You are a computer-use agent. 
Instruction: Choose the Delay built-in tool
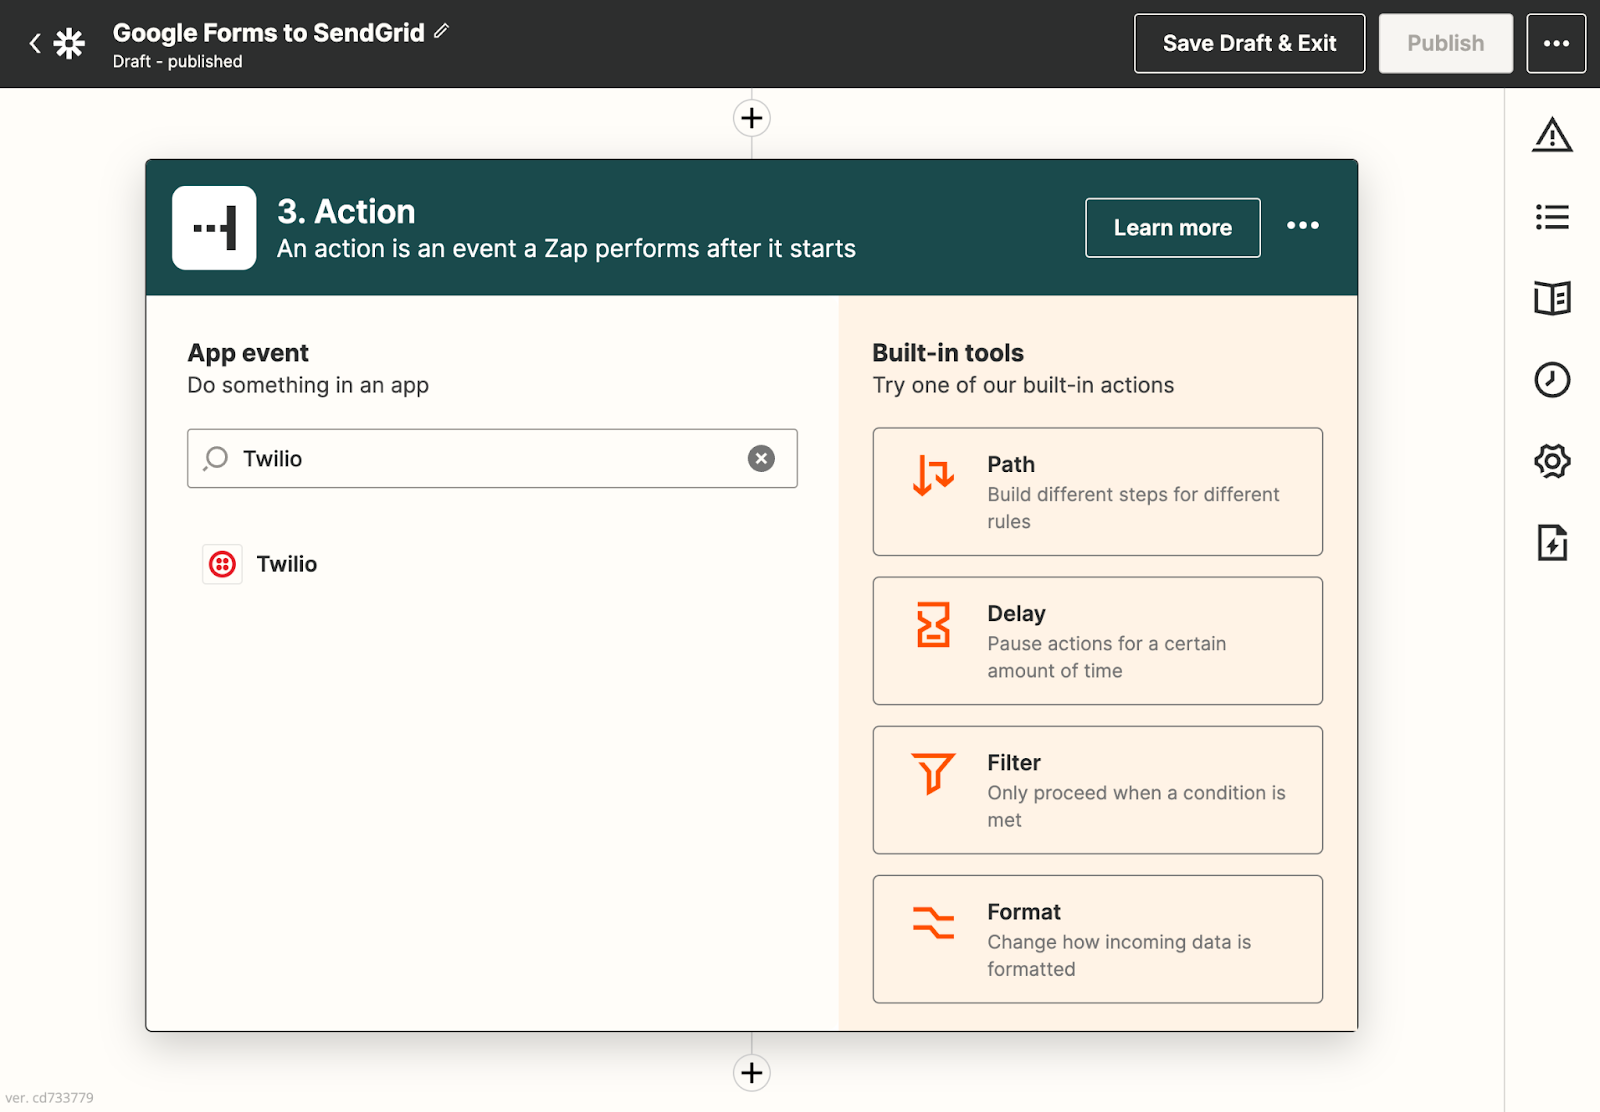(x=1097, y=641)
